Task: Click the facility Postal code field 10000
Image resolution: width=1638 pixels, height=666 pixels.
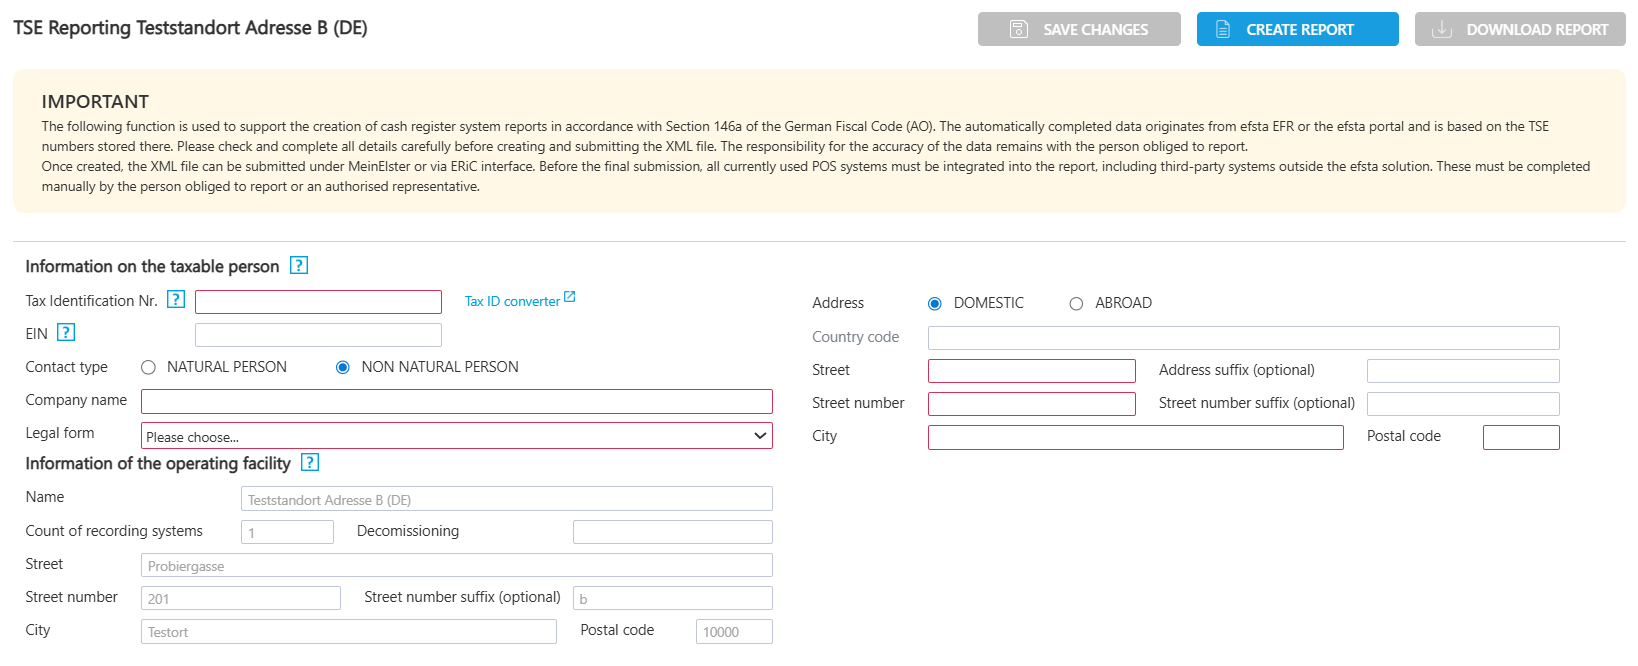Action: (734, 631)
